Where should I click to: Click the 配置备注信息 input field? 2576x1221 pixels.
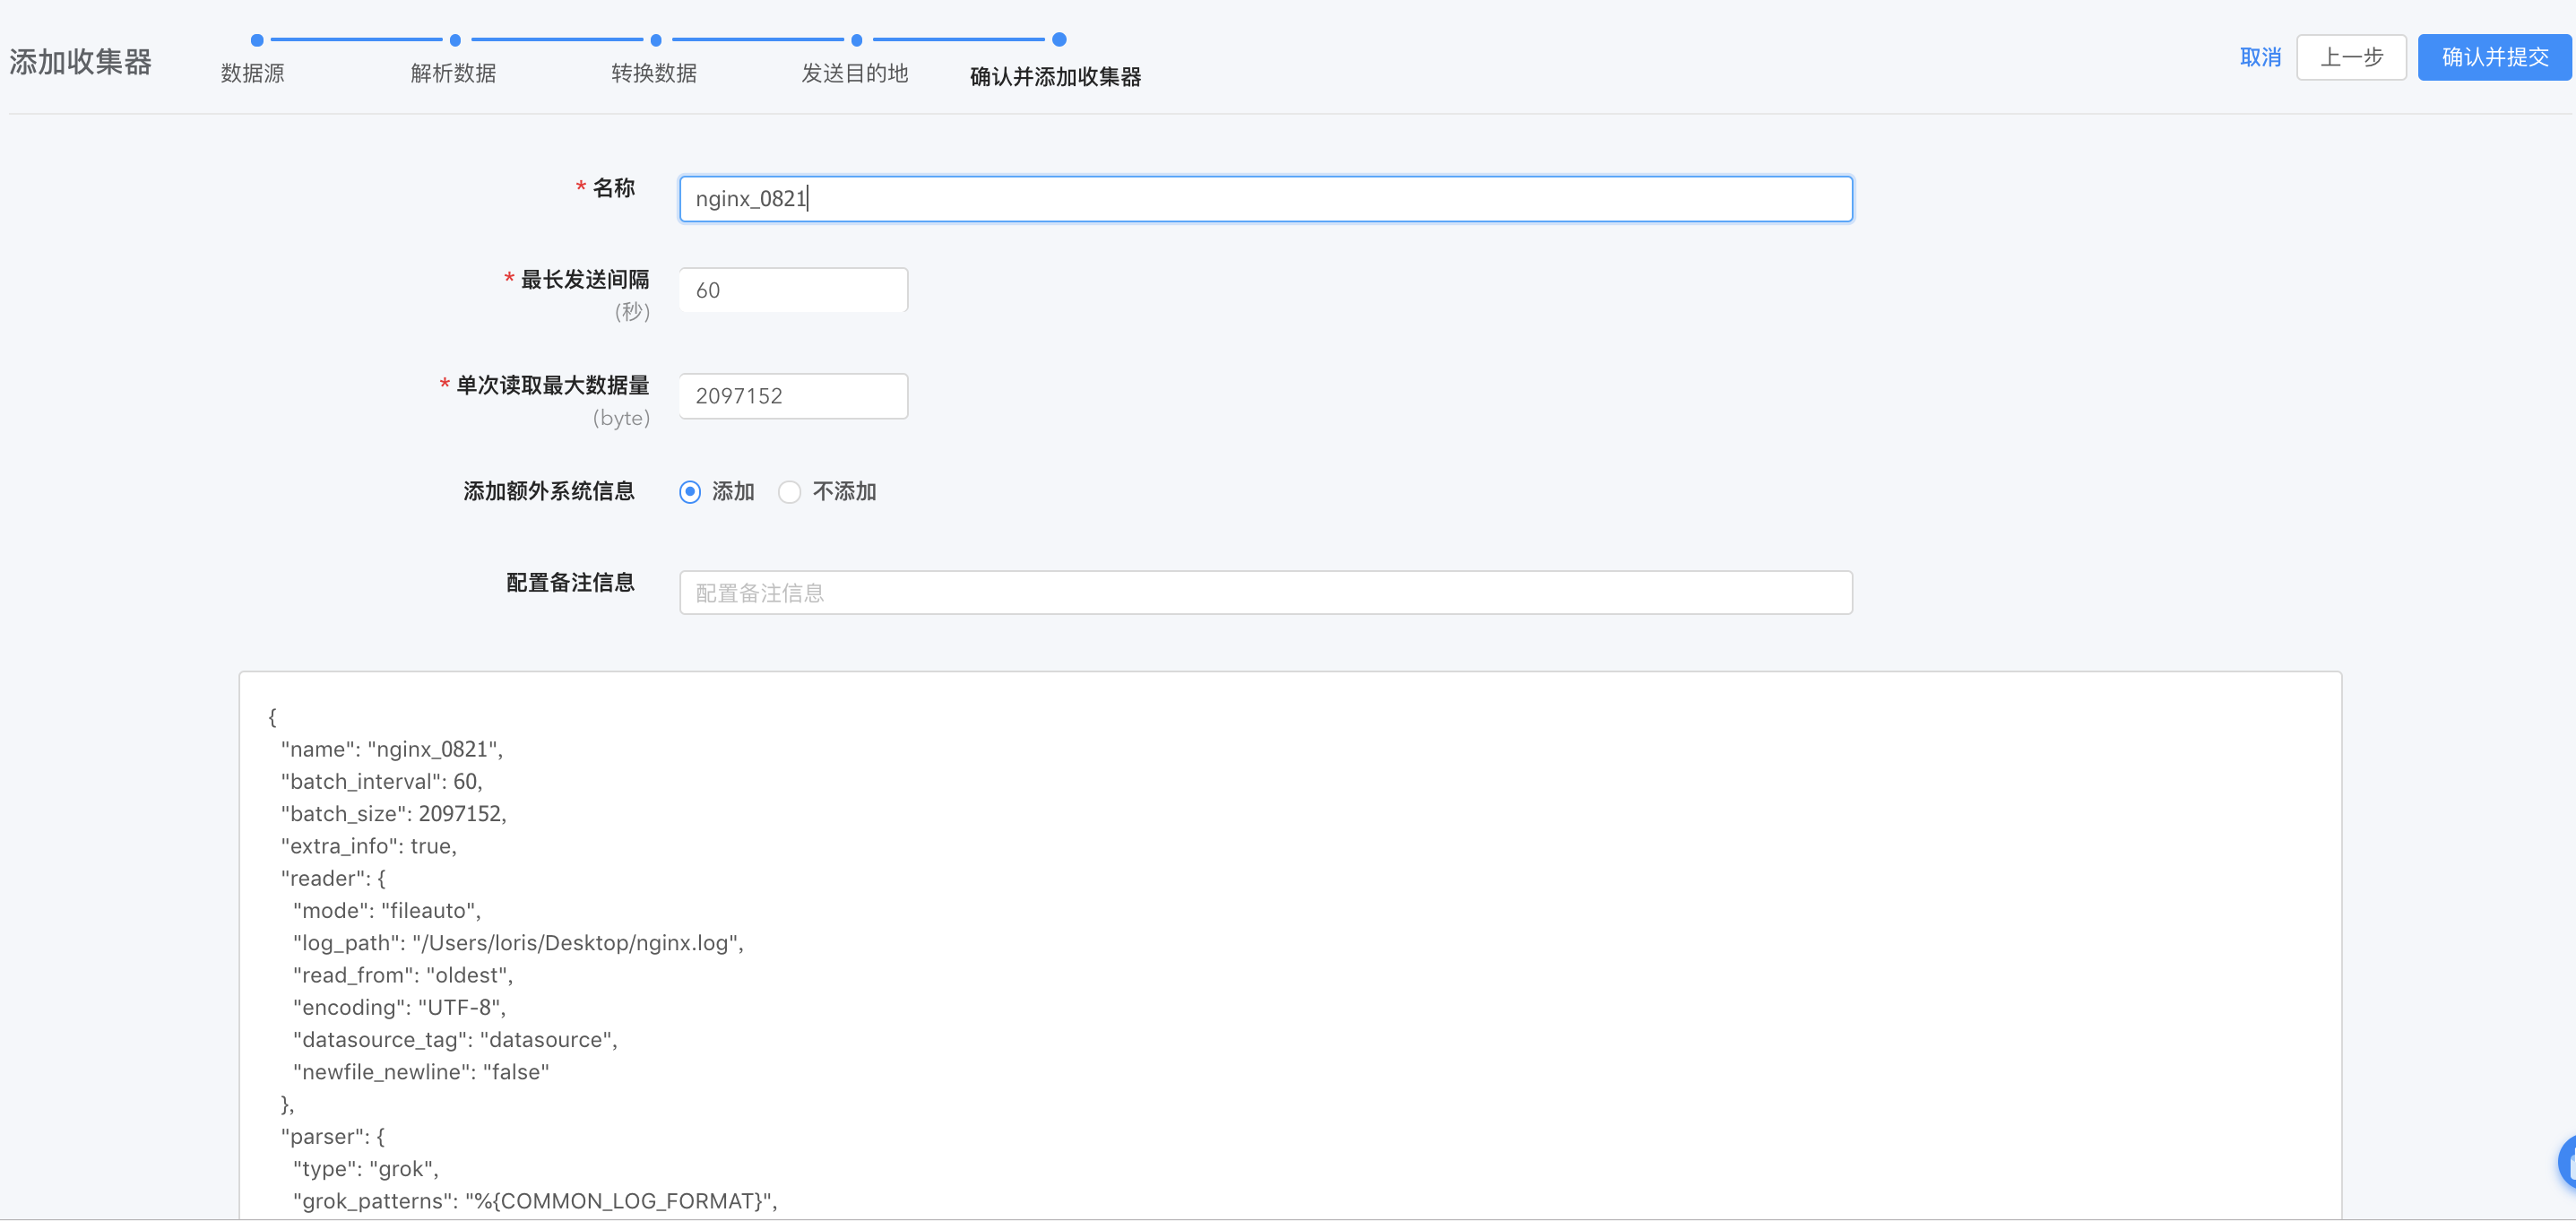click(x=1266, y=593)
